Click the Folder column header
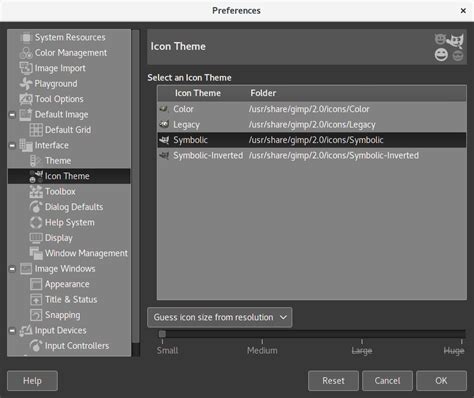The image size is (474, 398). pos(356,93)
